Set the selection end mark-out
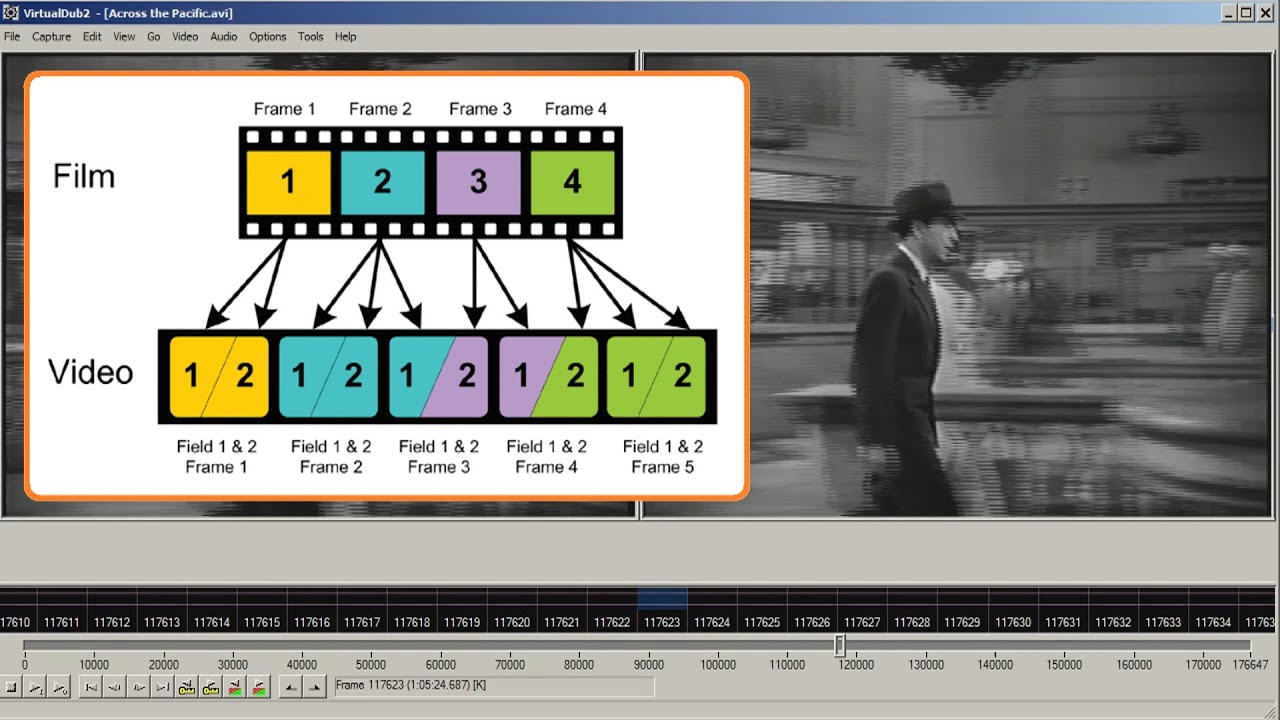The height and width of the screenshot is (720, 1280). coord(315,687)
